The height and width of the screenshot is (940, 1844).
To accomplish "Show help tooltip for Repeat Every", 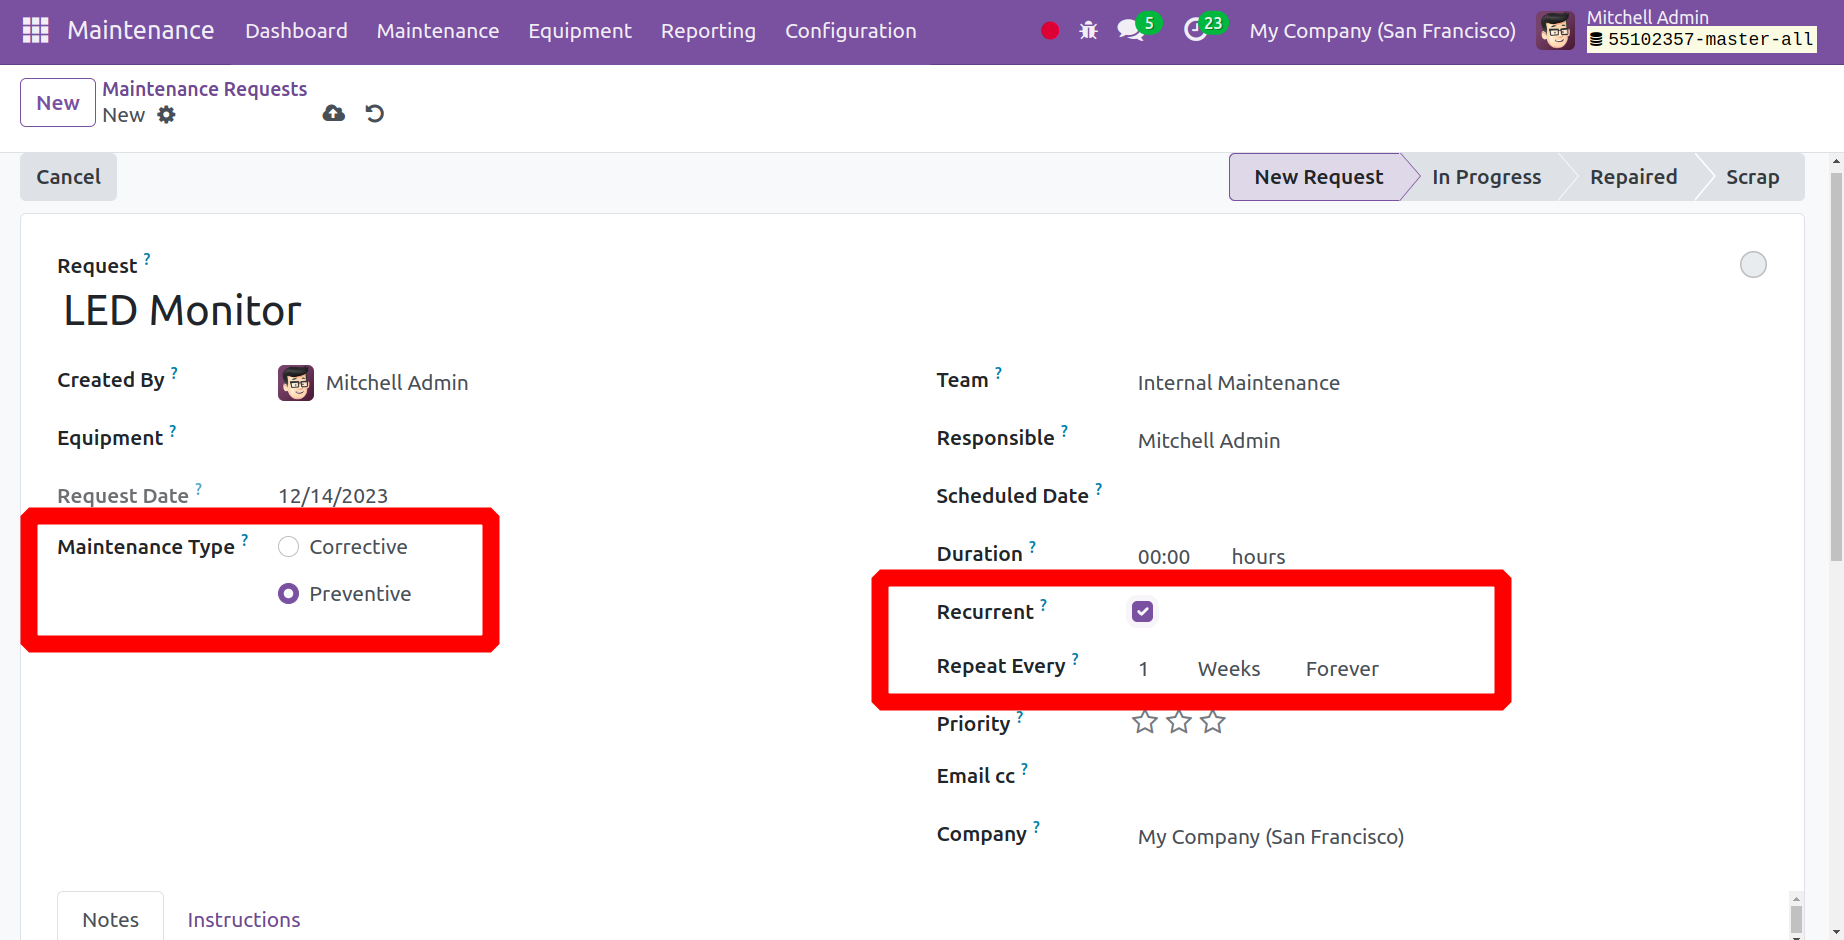I will (1076, 658).
